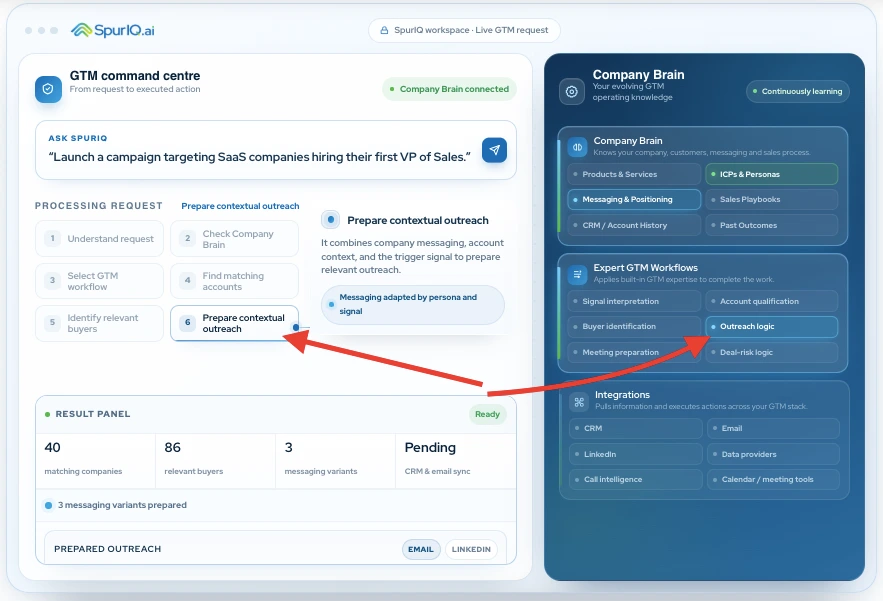Click the LinkedIn integration chip
The image size is (883, 601).
(636, 454)
